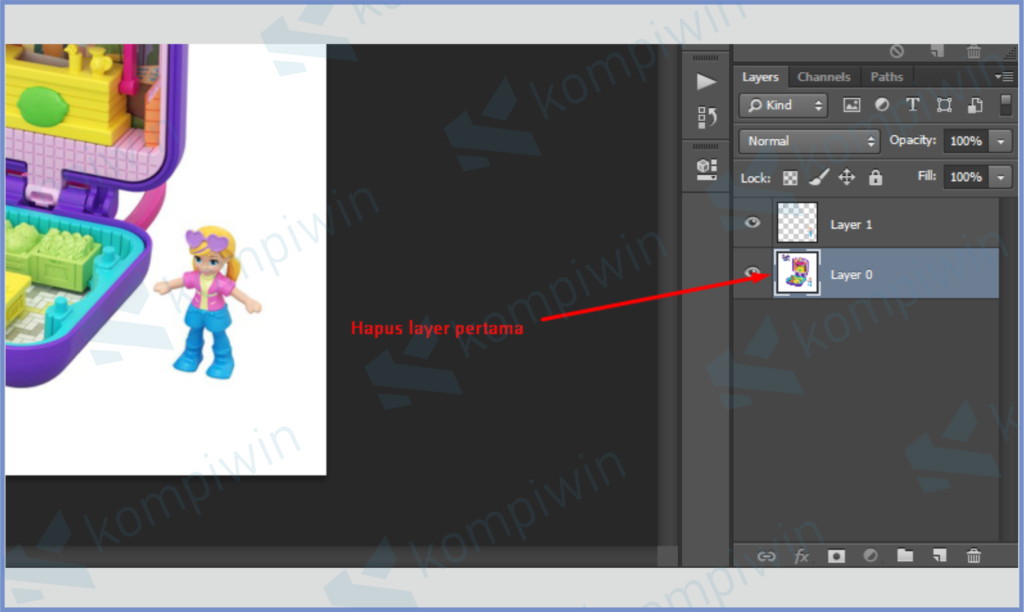Switch to the Paths tab
1024x612 pixels.
886,77
